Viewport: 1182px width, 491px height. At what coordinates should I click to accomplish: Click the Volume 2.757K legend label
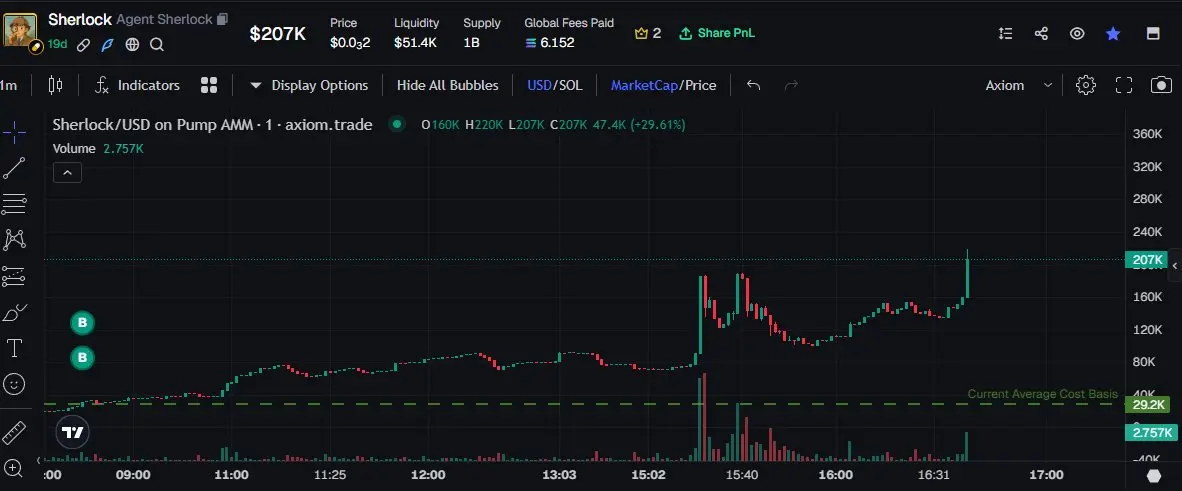tap(98, 149)
